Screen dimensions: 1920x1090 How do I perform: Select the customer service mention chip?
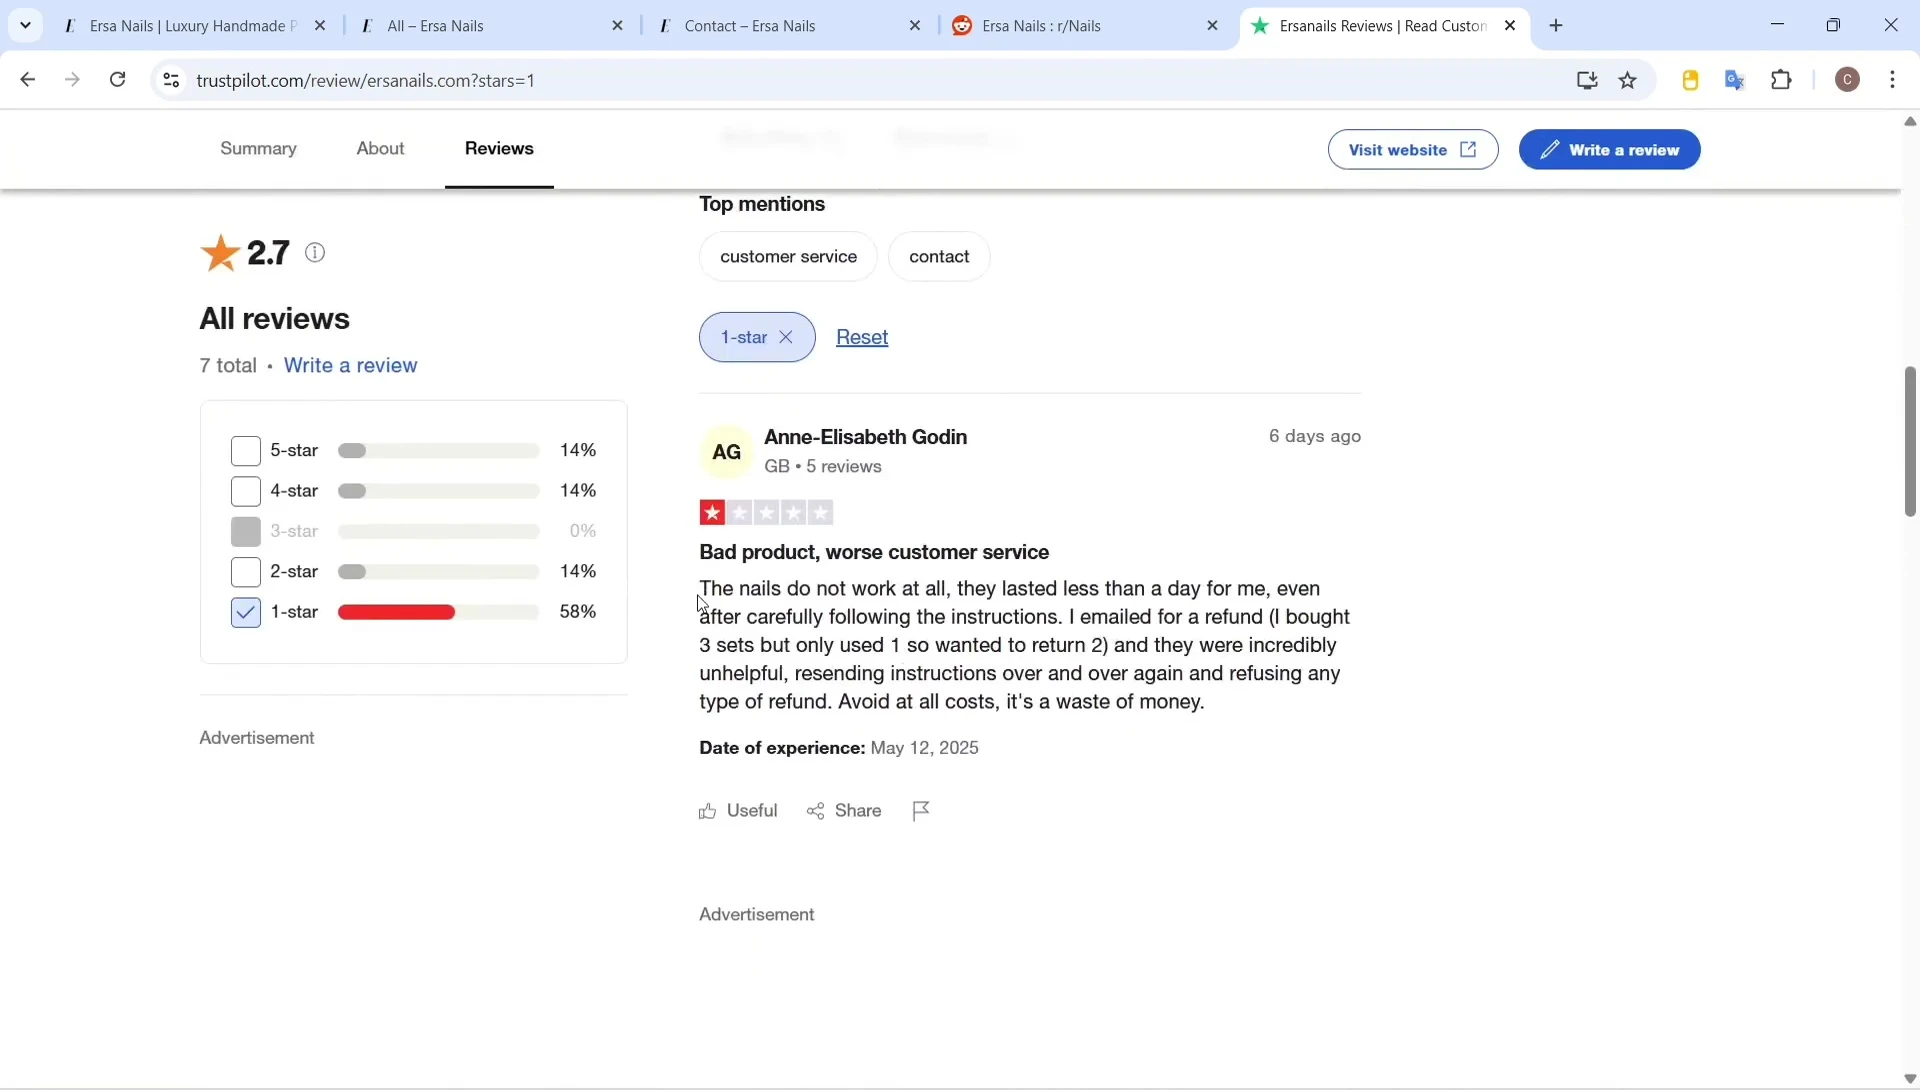[x=788, y=257]
